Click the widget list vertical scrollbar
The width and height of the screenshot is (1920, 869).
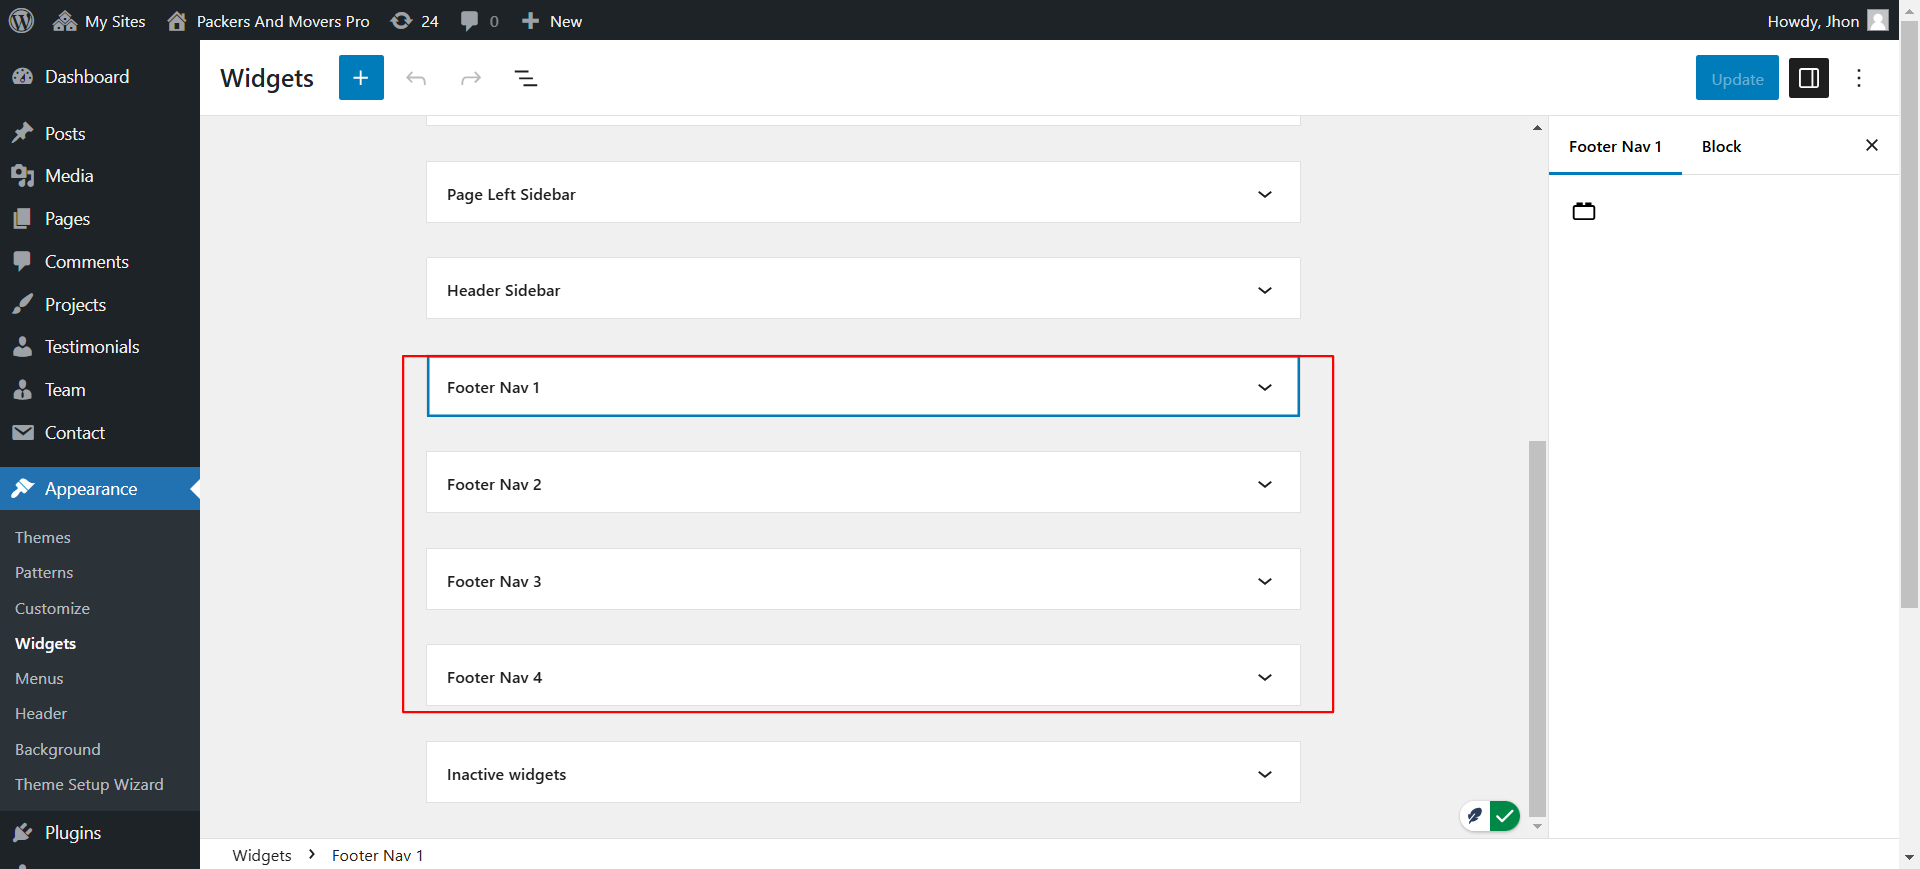(1537, 628)
